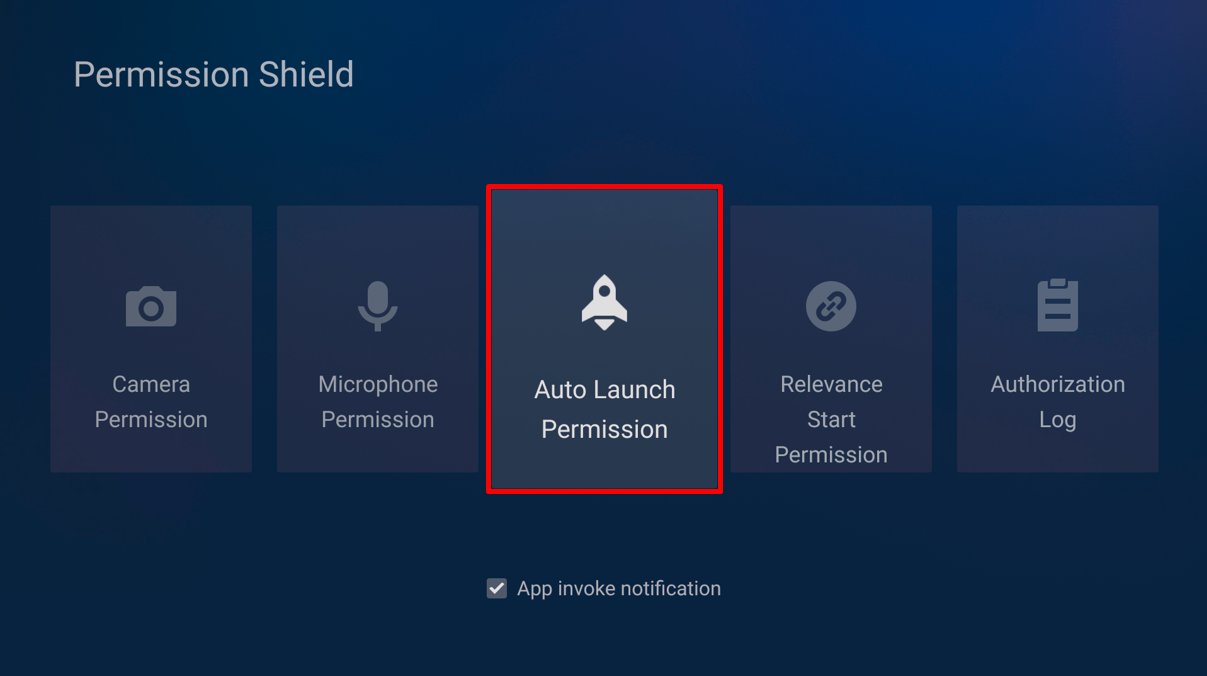Open the Microphone Permission card
This screenshot has height=676, width=1207.
(378, 338)
